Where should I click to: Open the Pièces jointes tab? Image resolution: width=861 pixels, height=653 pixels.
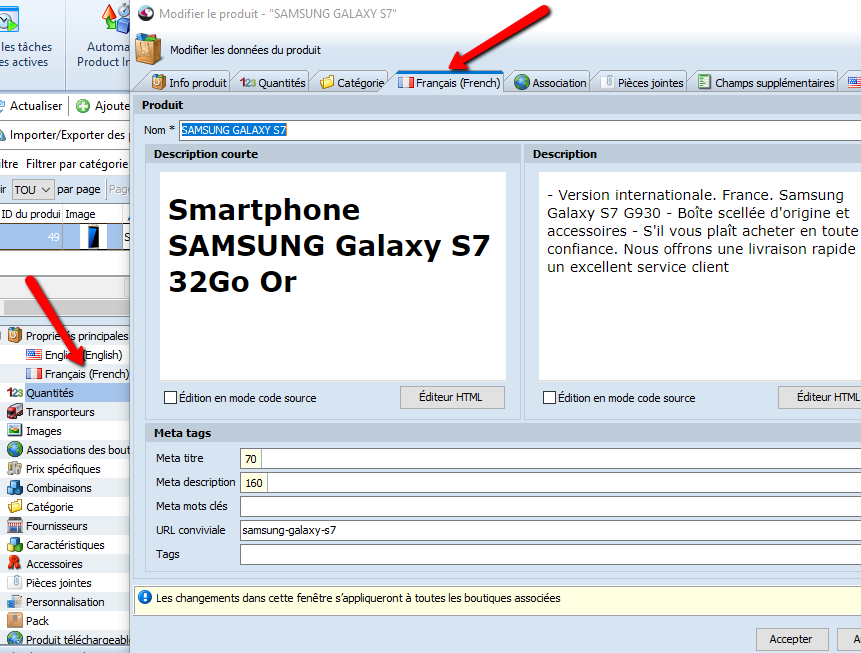click(x=641, y=82)
